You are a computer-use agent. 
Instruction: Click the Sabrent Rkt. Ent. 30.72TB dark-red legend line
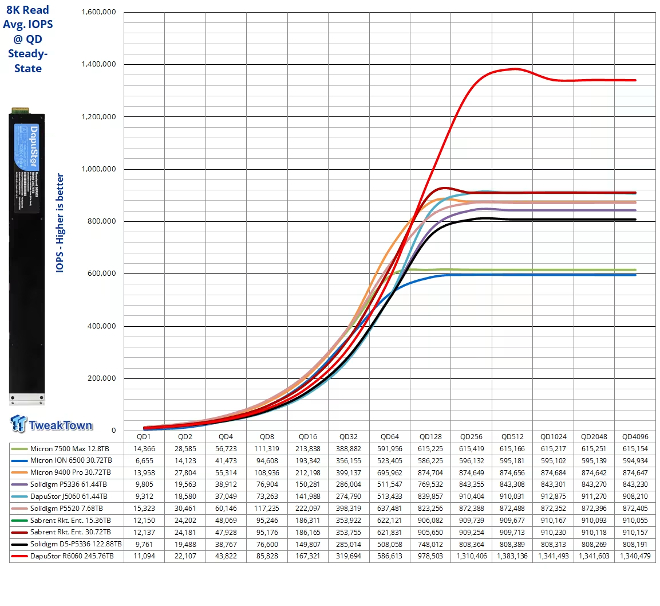(x=19, y=532)
